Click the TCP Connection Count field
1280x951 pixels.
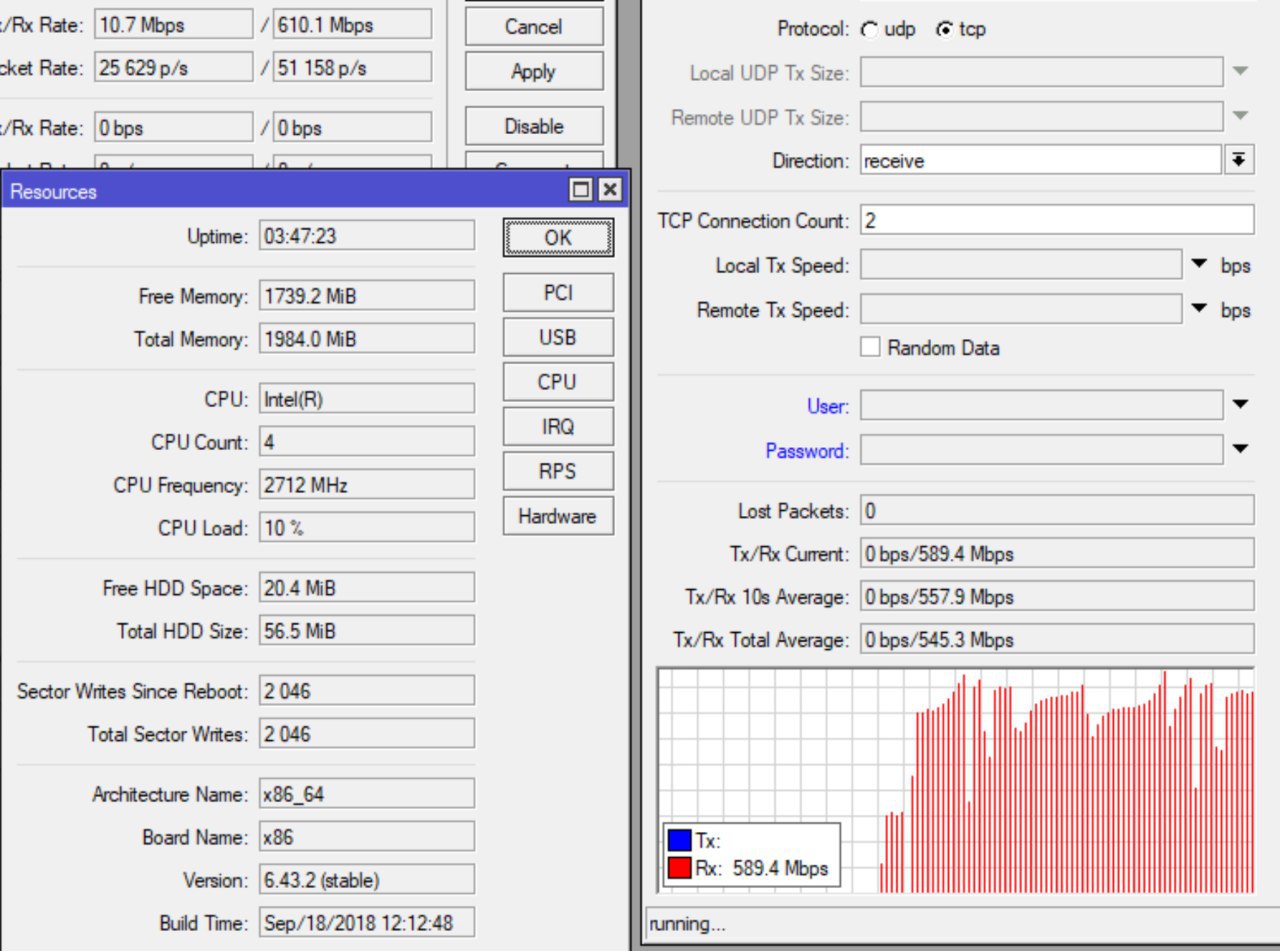(x=1056, y=220)
